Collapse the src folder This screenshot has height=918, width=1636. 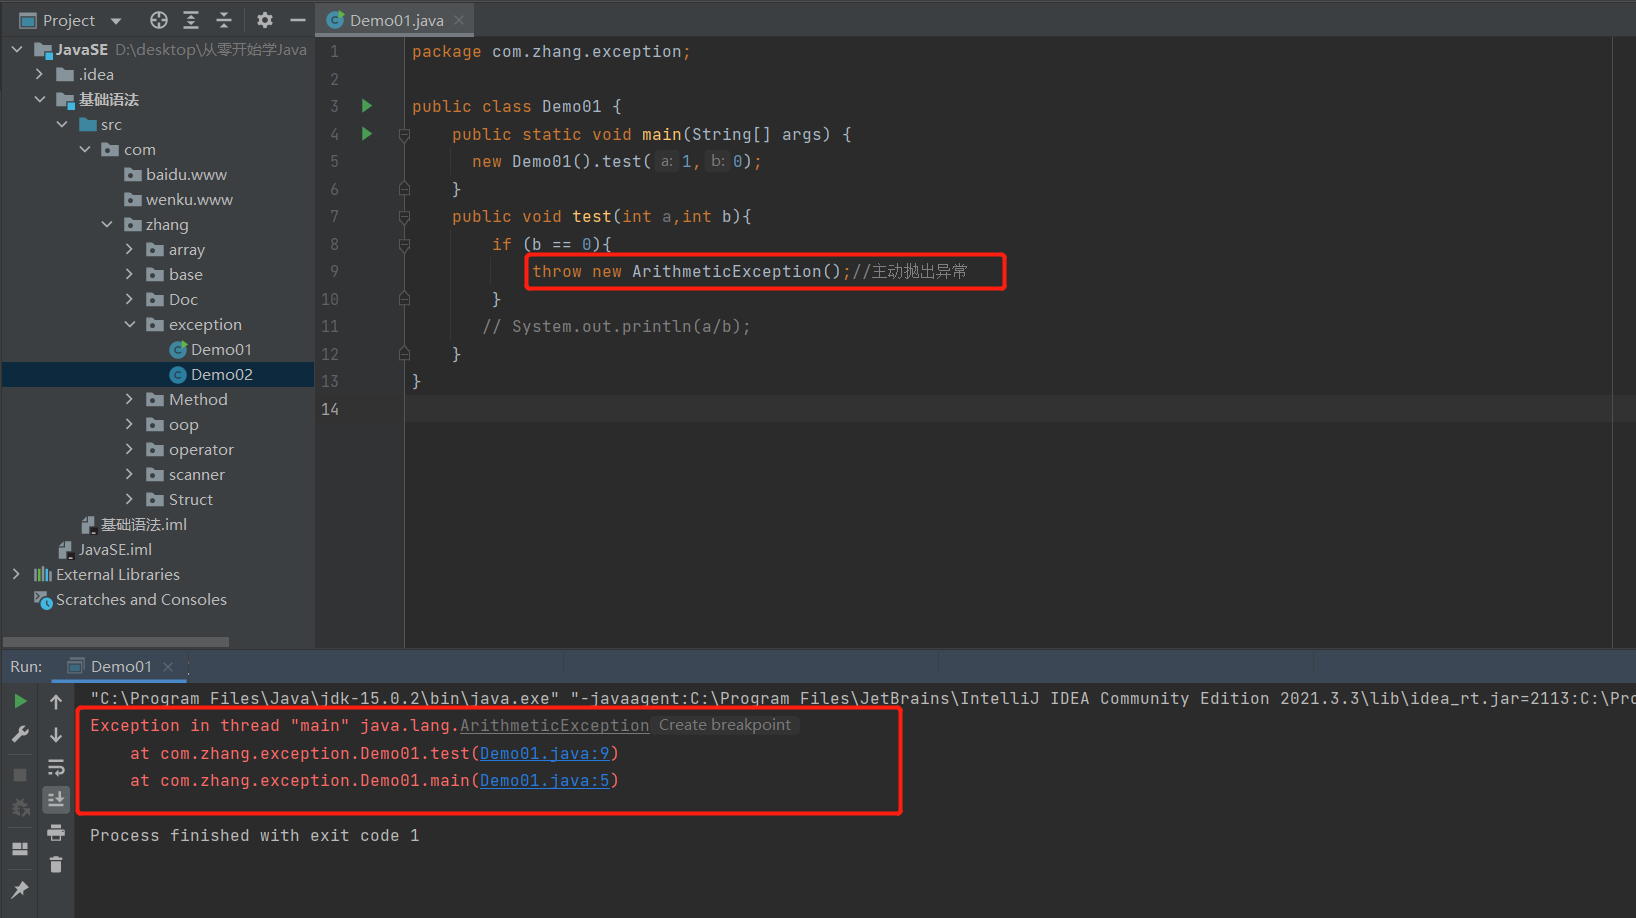[62, 124]
